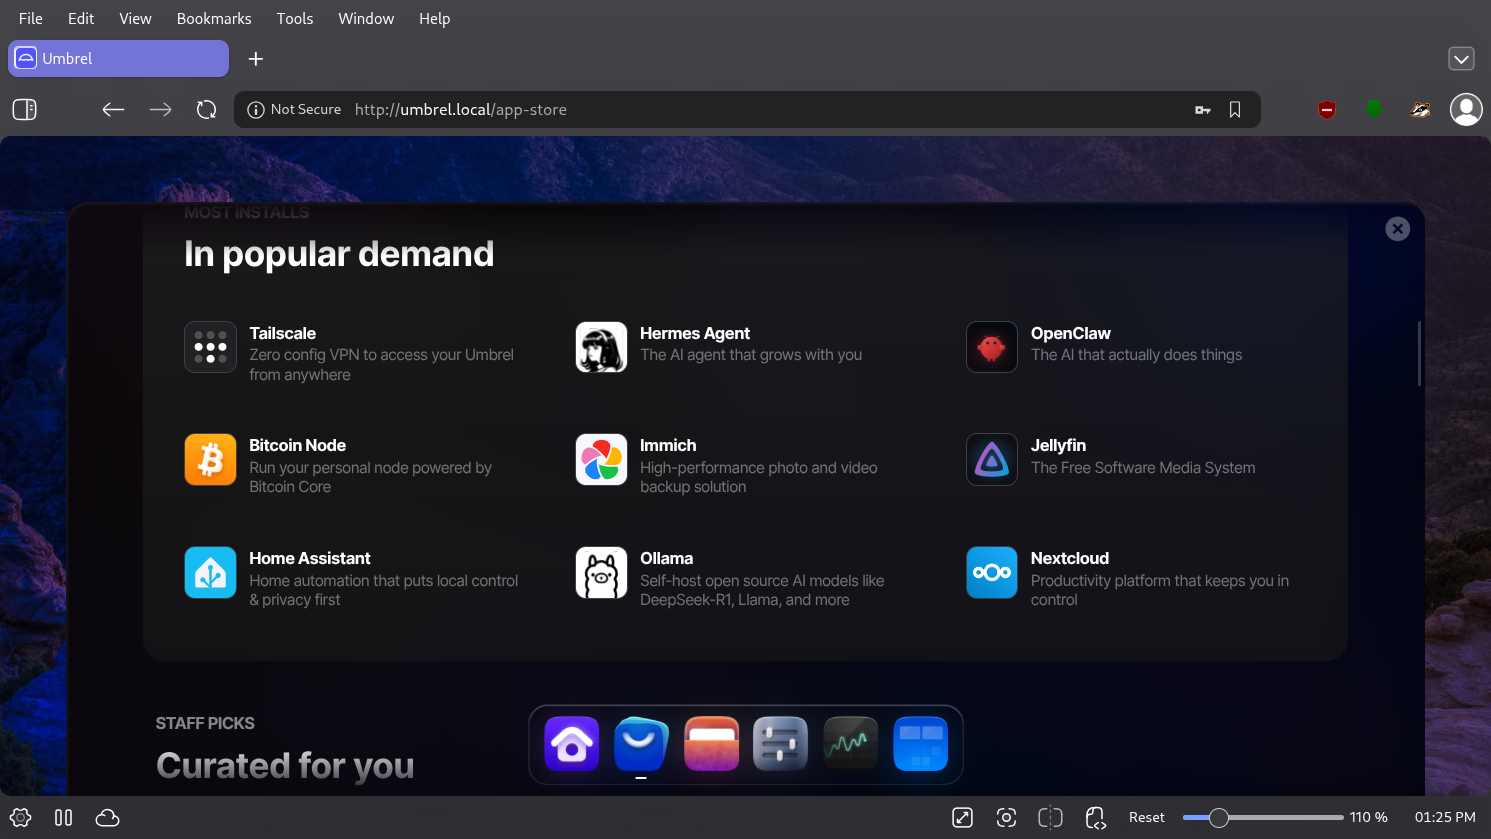Image resolution: width=1491 pixels, height=839 pixels.
Task: Open the Ollama llama icon
Action: click(601, 572)
